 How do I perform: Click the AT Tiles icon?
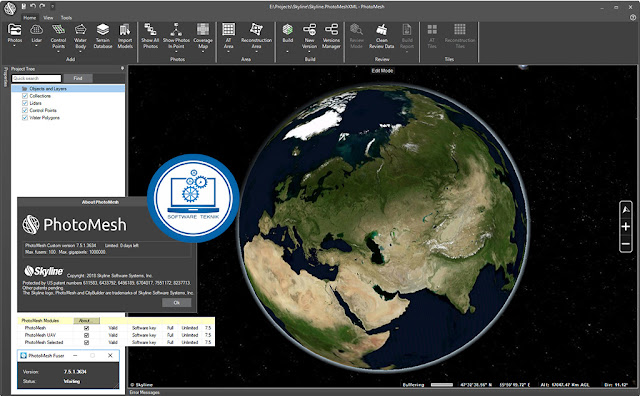pyautogui.click(x=432, y=29)
